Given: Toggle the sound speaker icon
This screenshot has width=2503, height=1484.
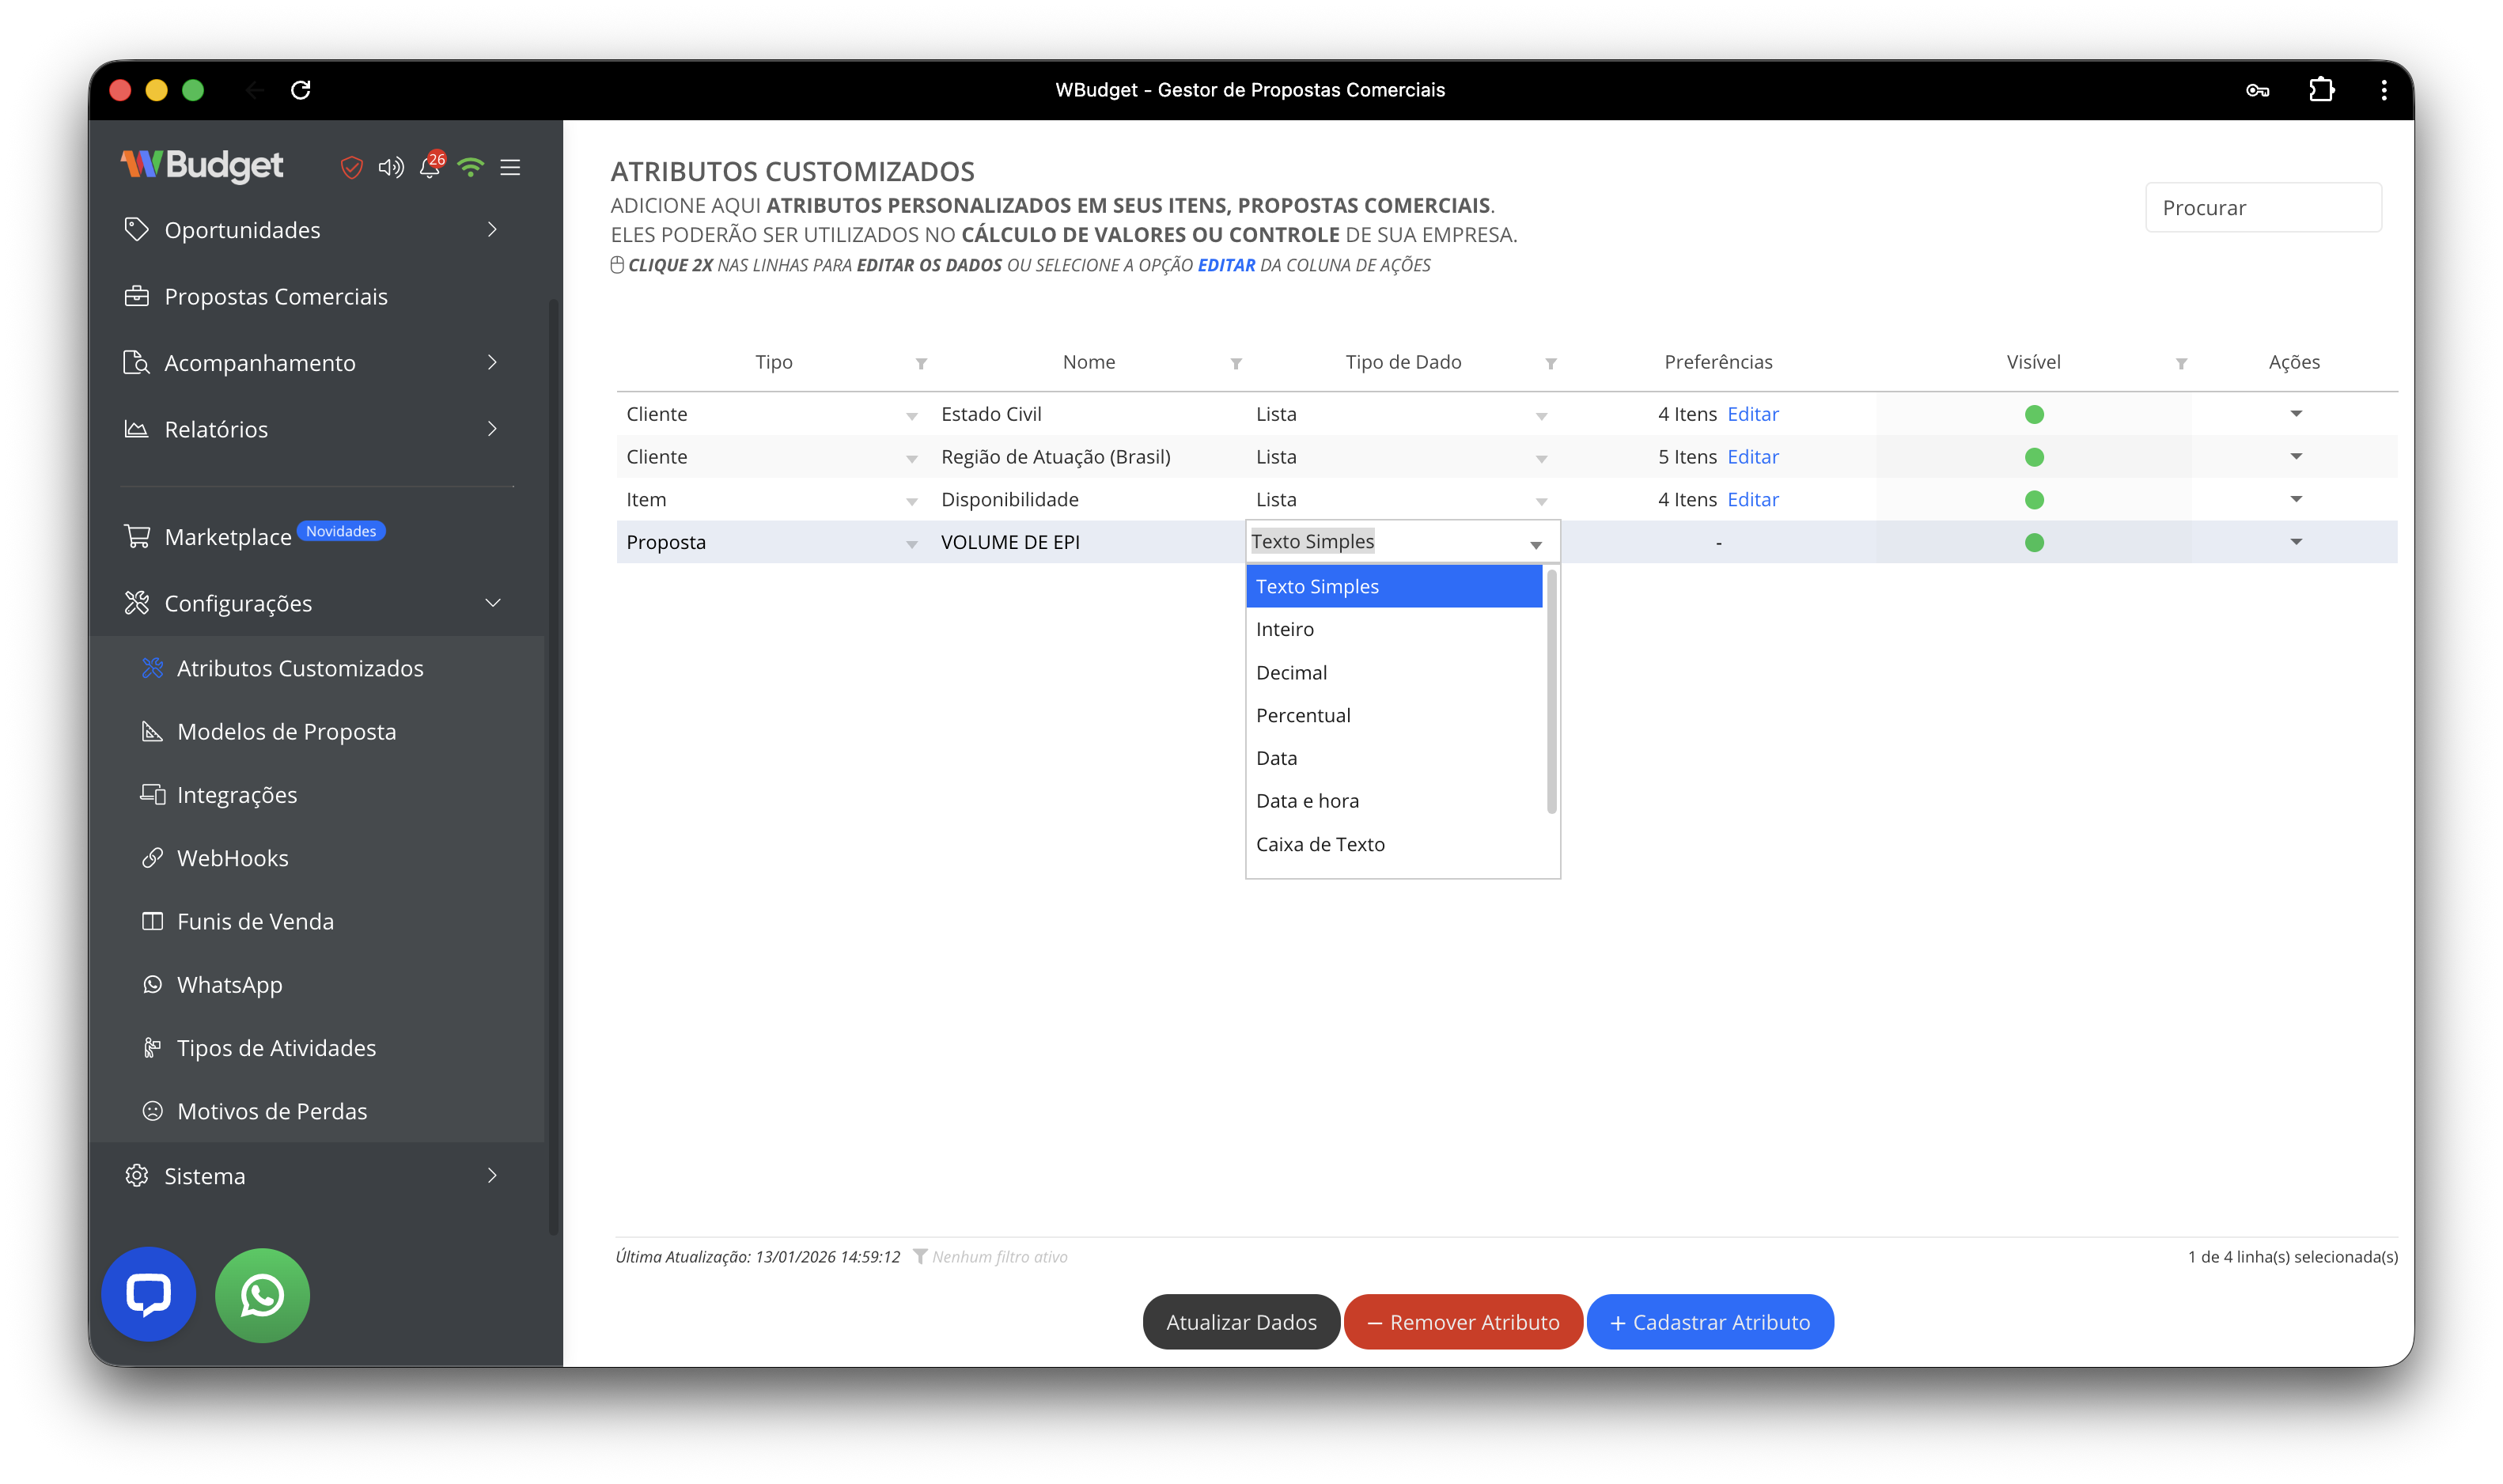Looking at the screenshot, I should pos(391,167).
